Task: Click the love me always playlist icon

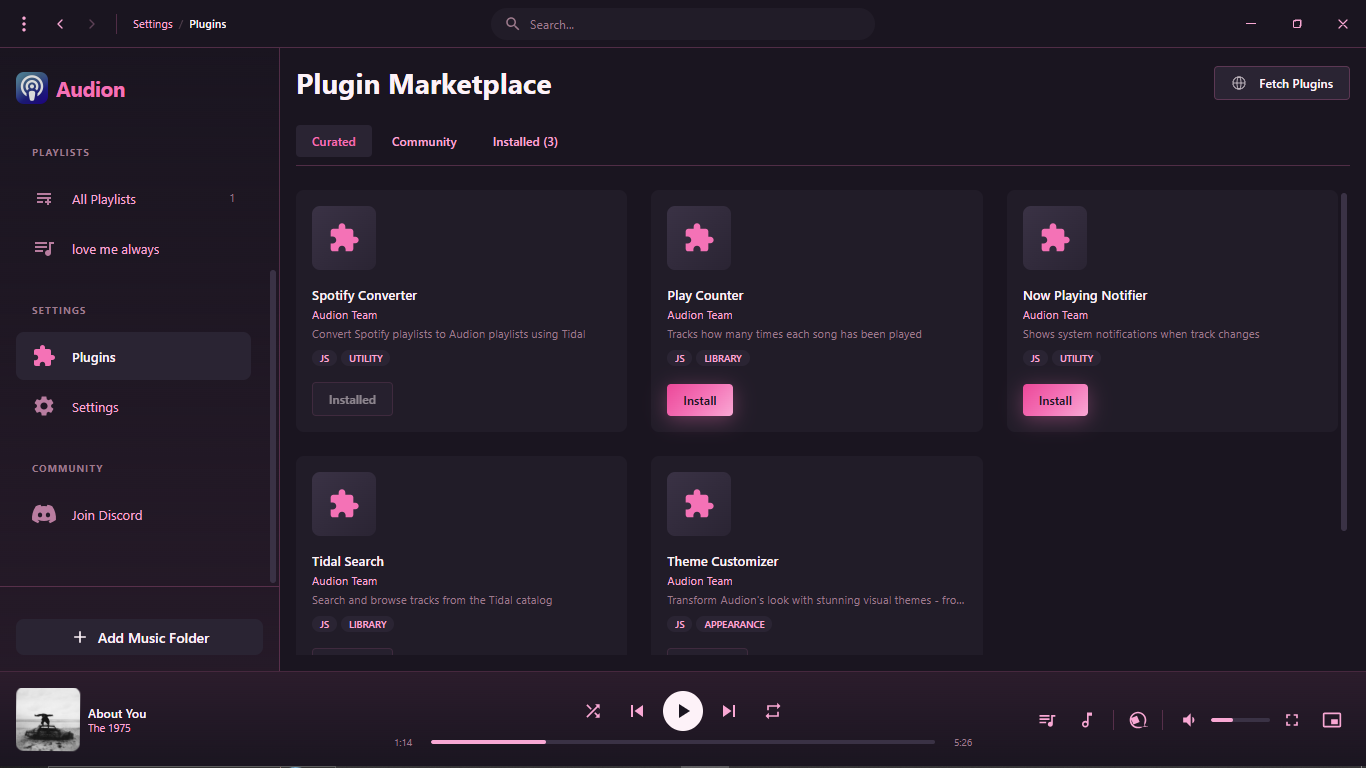Action: pos(44,249)
